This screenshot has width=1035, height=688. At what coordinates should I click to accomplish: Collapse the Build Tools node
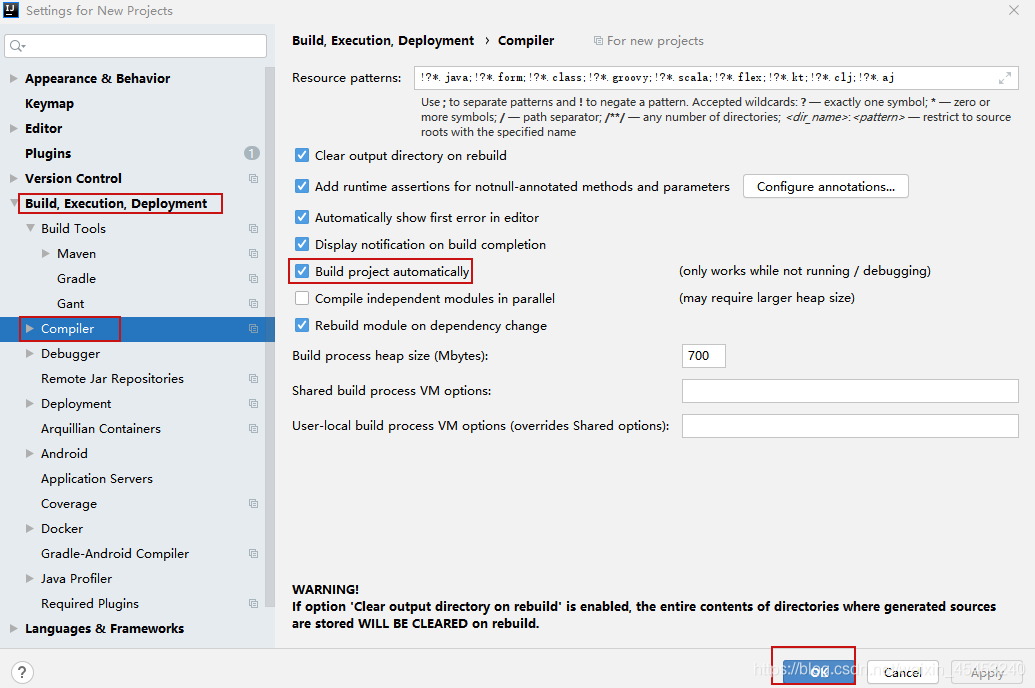30,228
